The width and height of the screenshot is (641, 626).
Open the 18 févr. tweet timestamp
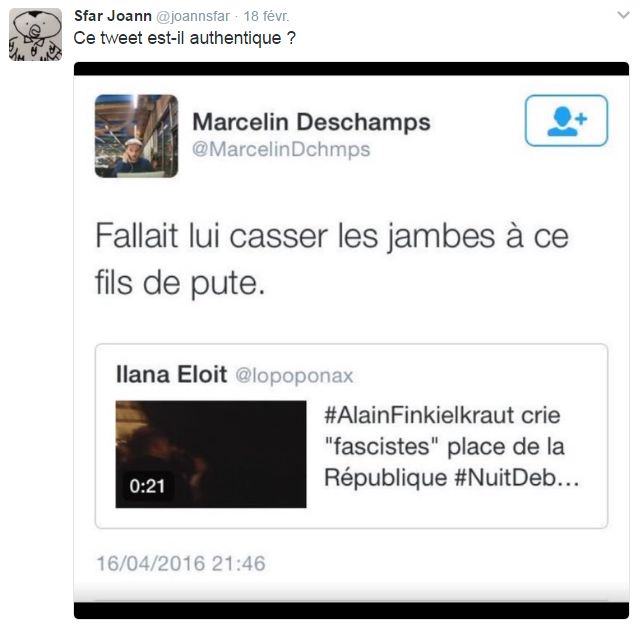click(266, 16)
